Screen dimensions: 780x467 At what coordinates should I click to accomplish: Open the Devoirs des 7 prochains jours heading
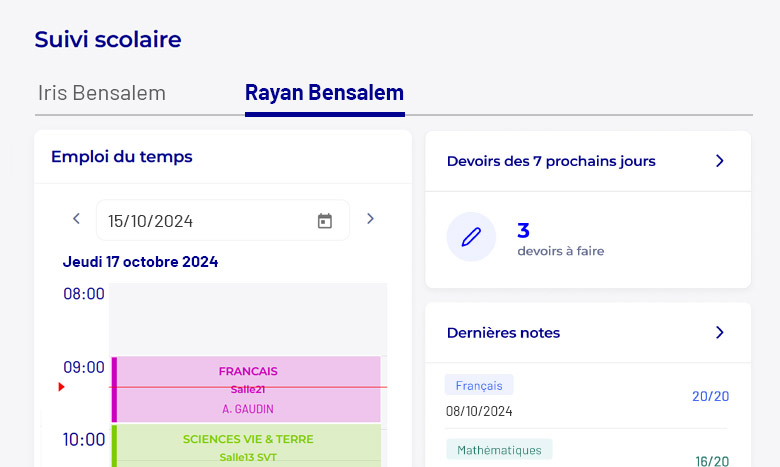[x=551, y=161]
